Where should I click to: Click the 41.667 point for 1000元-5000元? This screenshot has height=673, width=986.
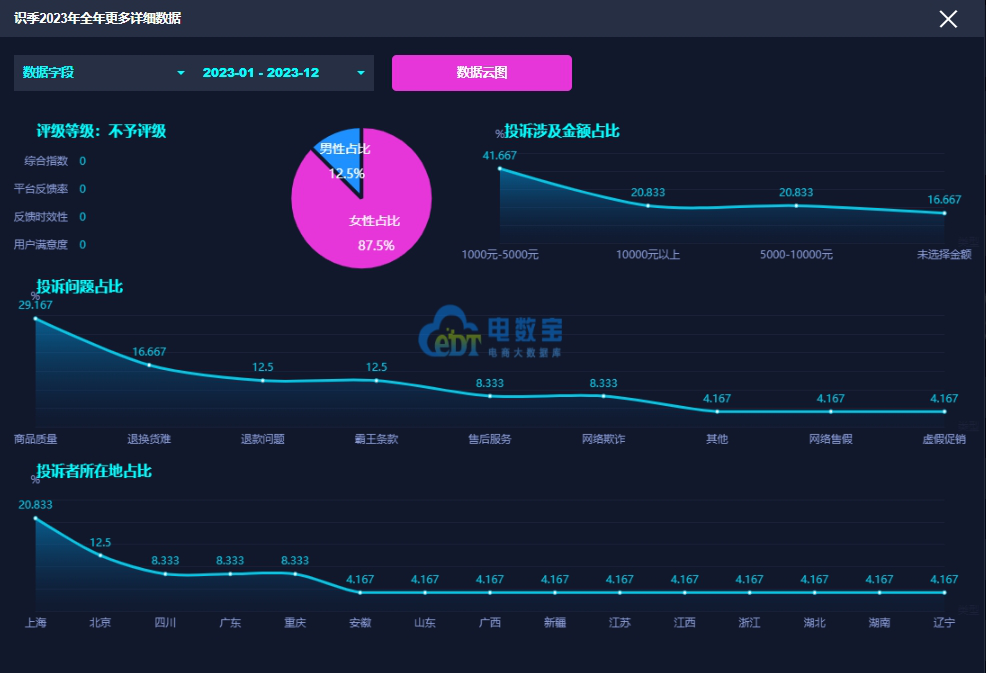pyautogui.click(x=500, y=169)
